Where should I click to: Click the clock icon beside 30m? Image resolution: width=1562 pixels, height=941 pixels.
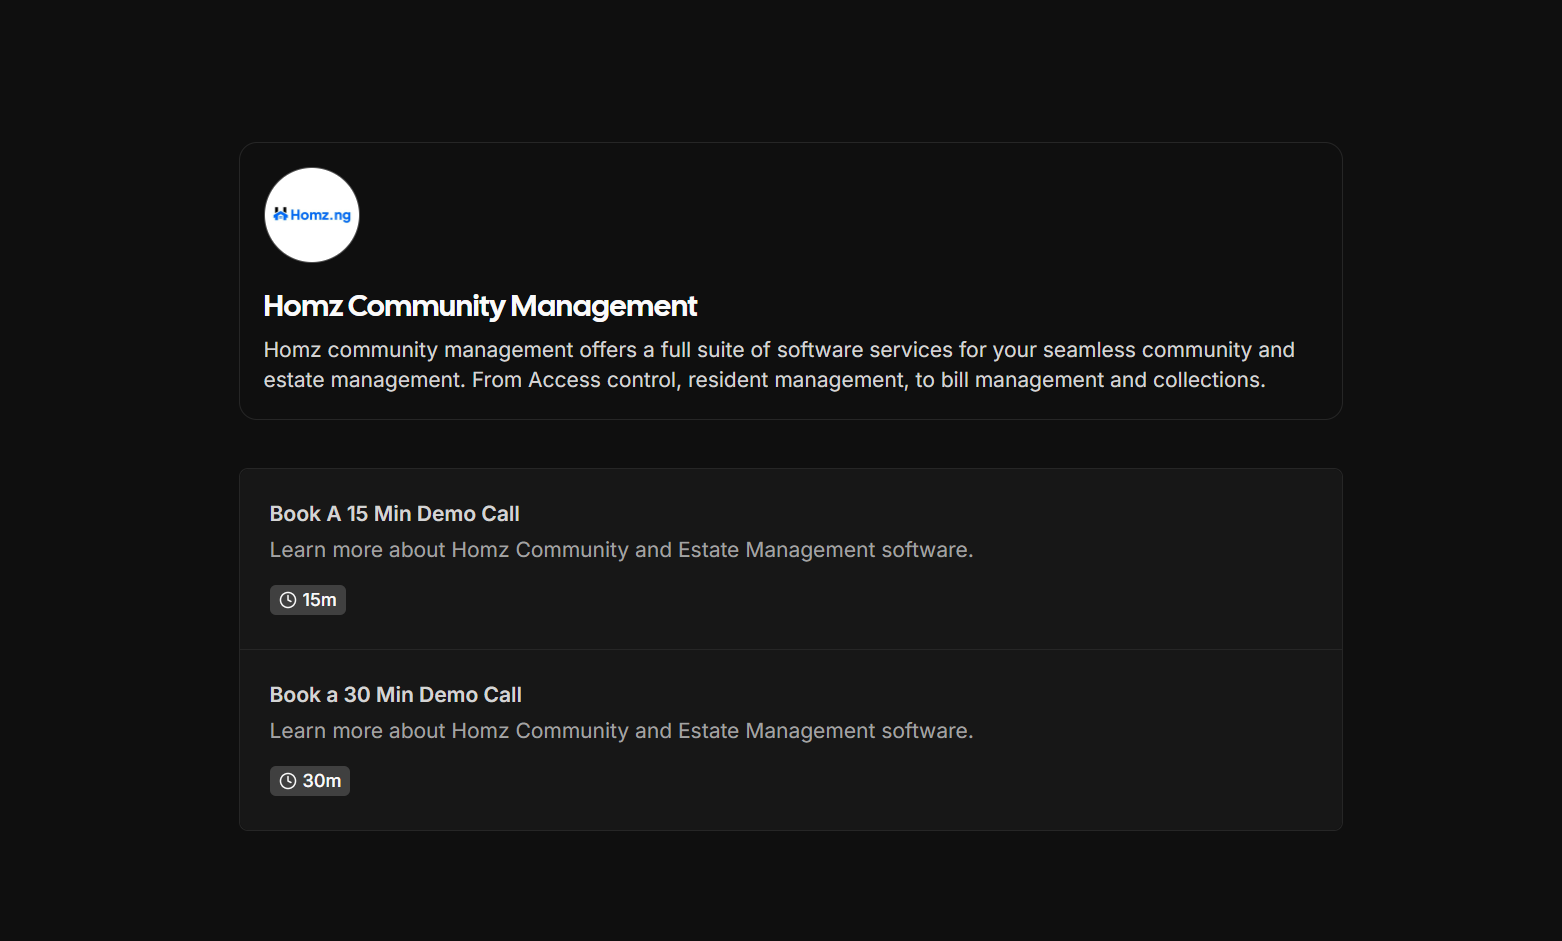click(288, 781)
